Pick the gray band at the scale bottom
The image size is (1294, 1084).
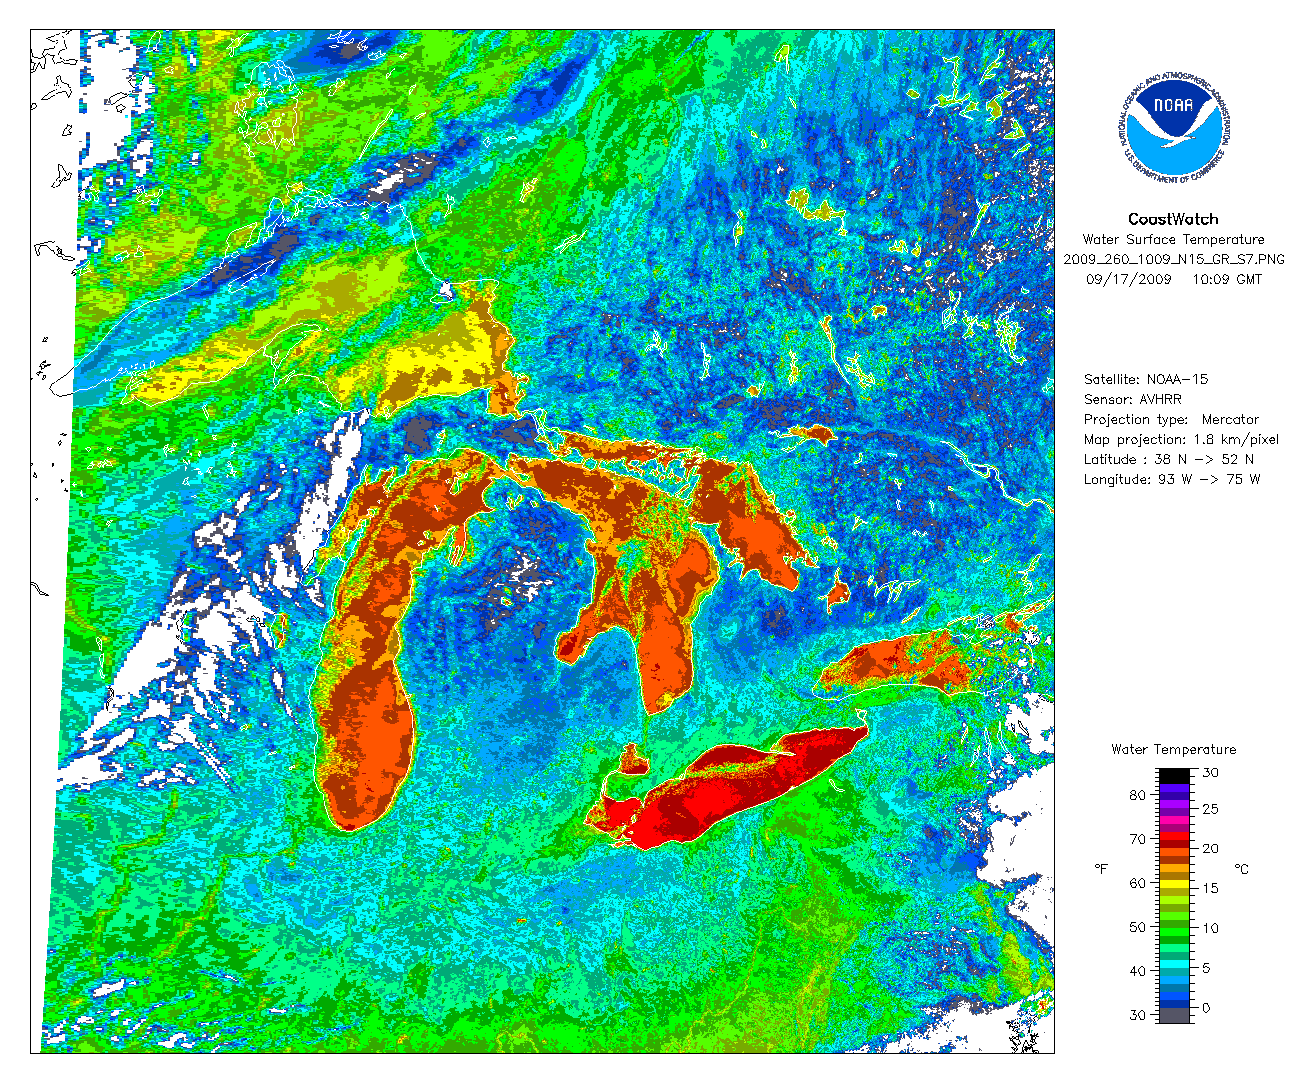(1174, 1015)
